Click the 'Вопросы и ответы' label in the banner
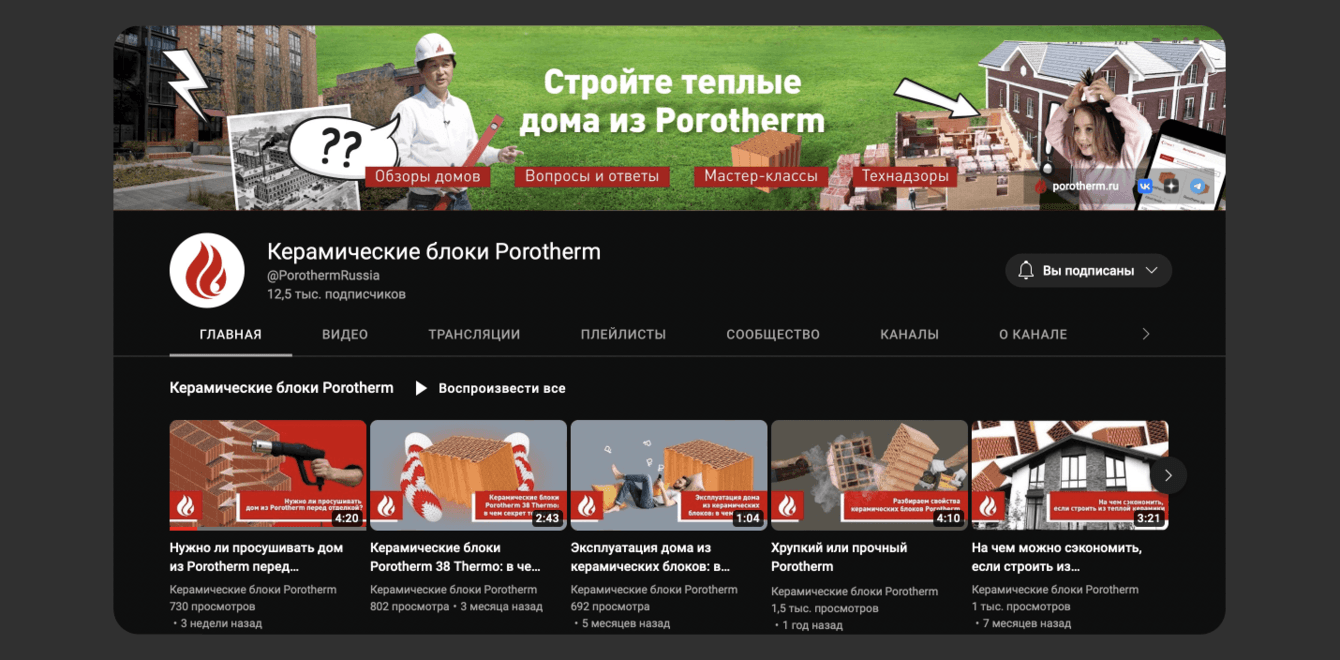Image resolution: width=1340 pixels, height=660 pixels. click(592, 177)
